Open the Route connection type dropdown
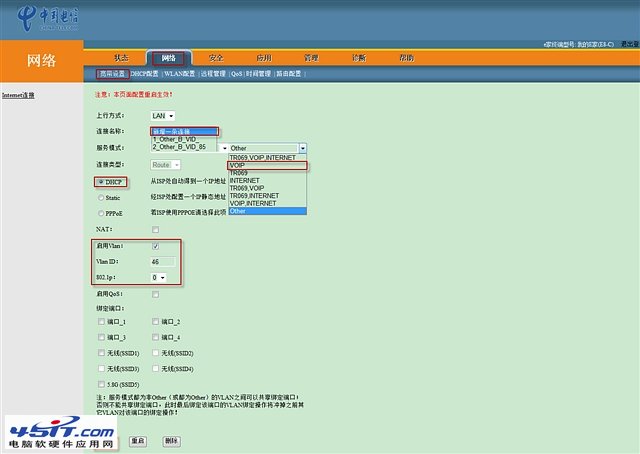 tap(166, 165)
